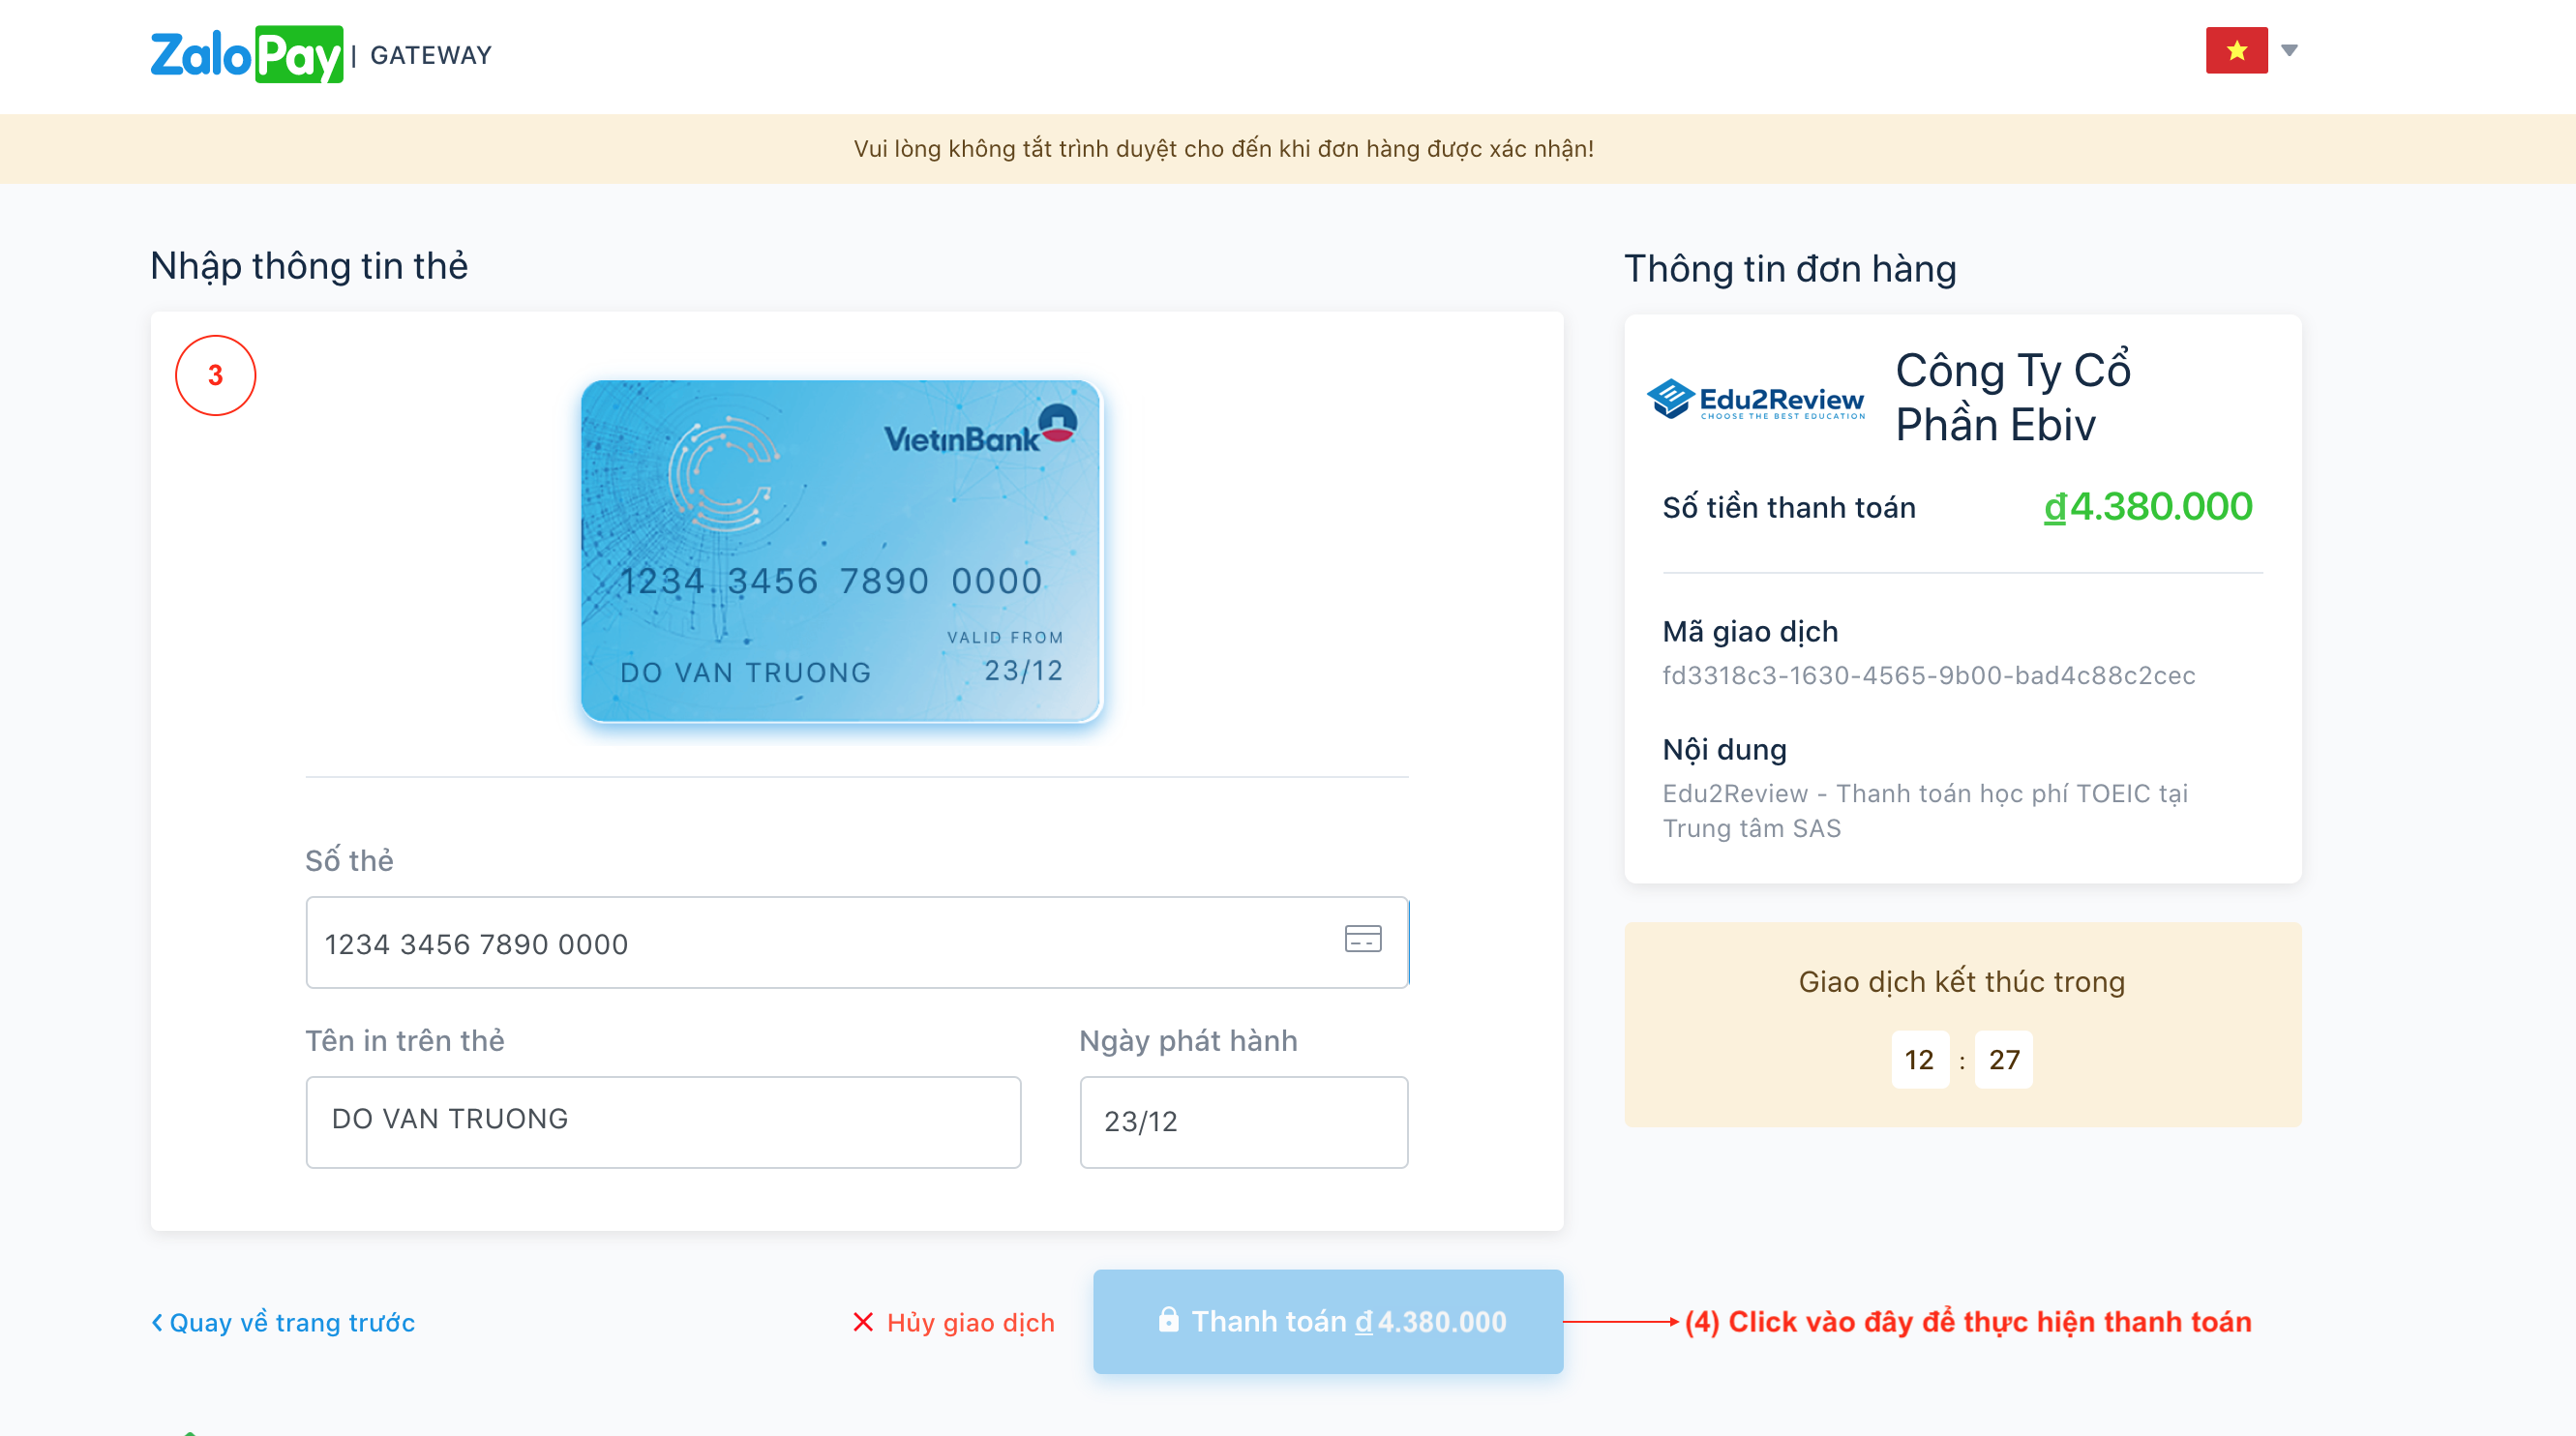Select the Ngày phát hành date field
The image size is (2576, 1436).
(x=1243, y=1121)
